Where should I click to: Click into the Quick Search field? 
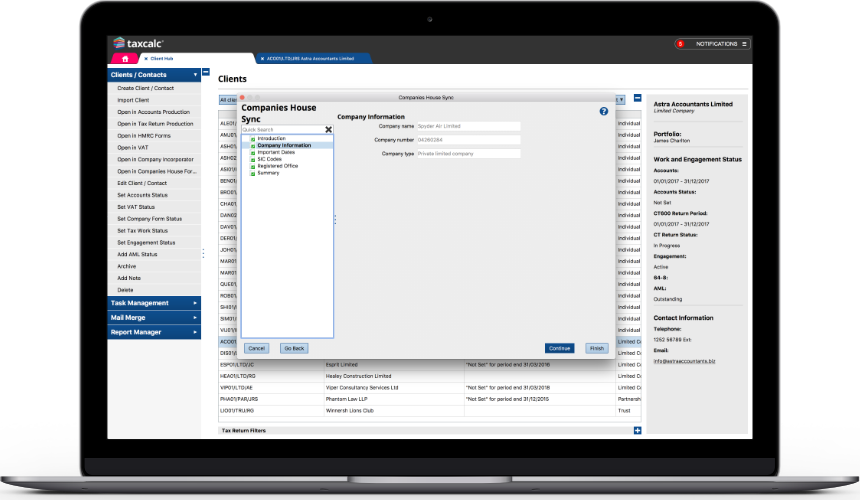click(x=283, y=129)
